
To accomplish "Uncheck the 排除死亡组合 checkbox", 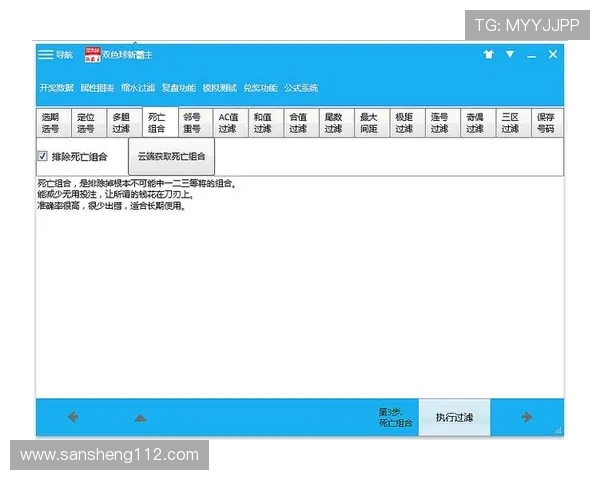I will (x=42, y=156).
